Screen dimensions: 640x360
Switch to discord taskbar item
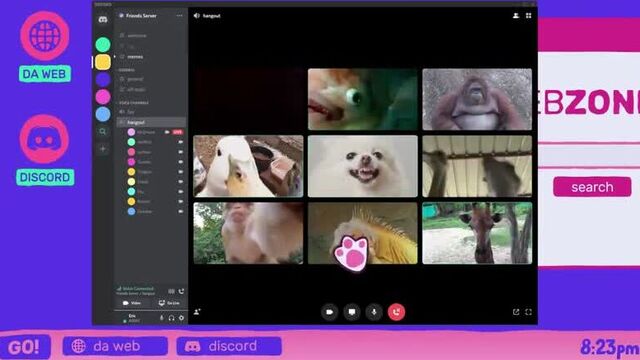pos(229,346)
